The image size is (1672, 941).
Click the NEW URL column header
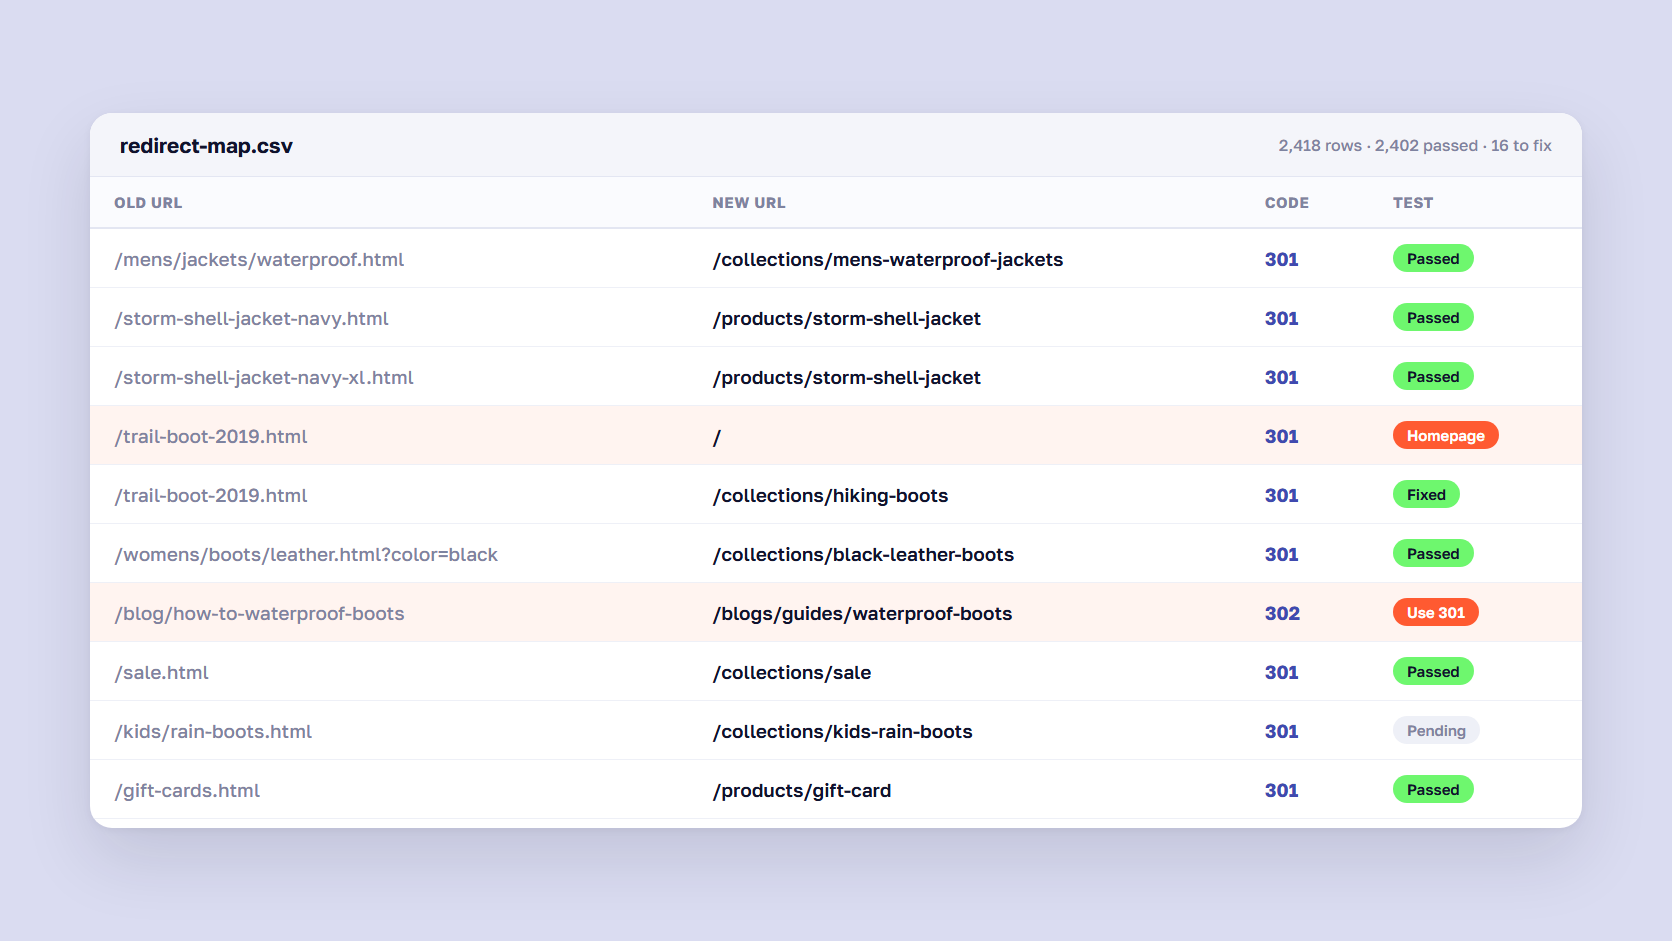(749, 203)
